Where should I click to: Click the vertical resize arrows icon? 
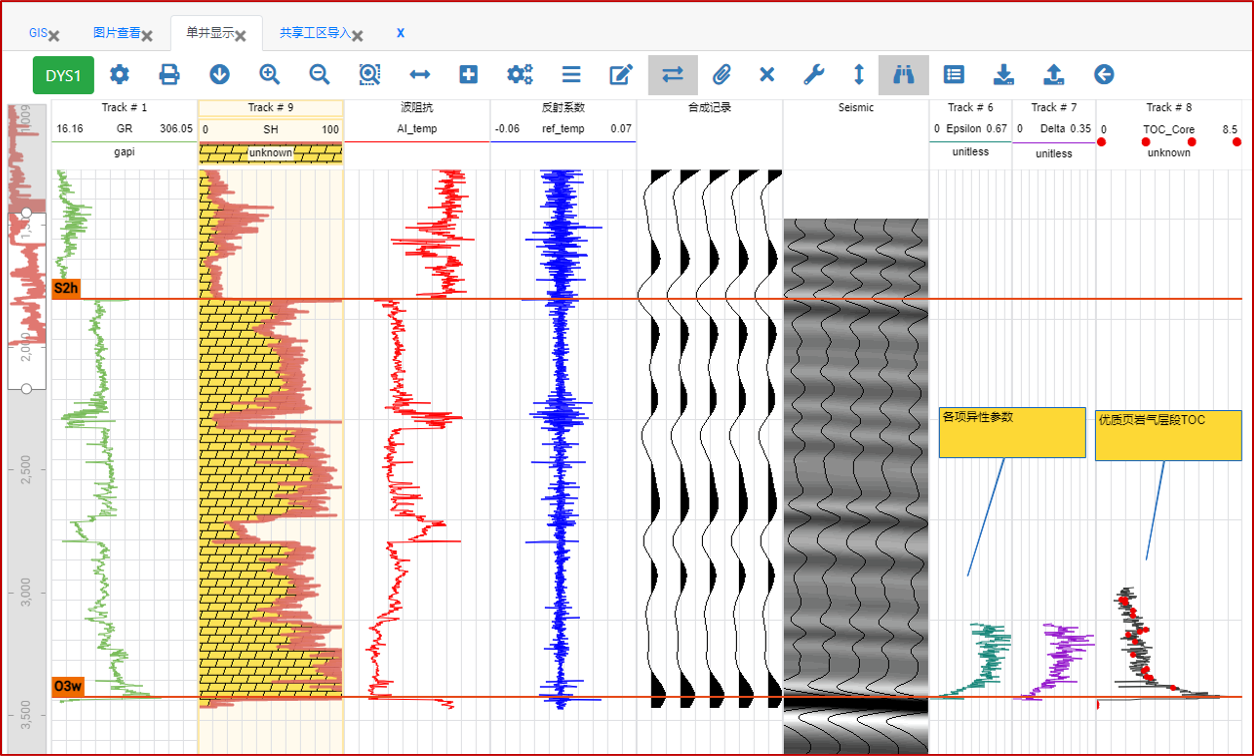[x=858, y=75]
